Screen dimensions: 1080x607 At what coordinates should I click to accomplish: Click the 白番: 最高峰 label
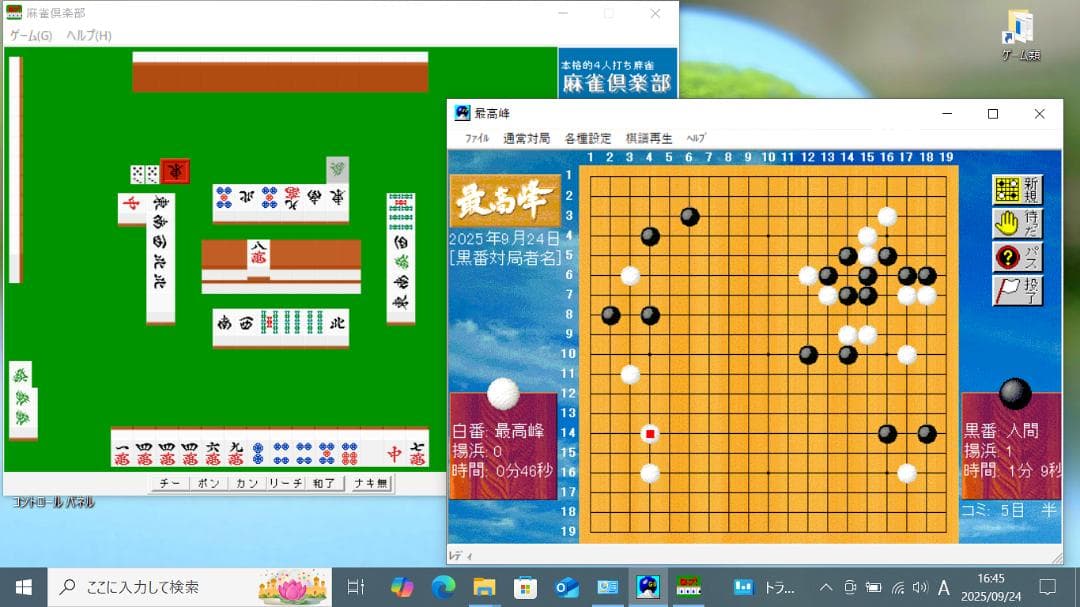[498, 431]
